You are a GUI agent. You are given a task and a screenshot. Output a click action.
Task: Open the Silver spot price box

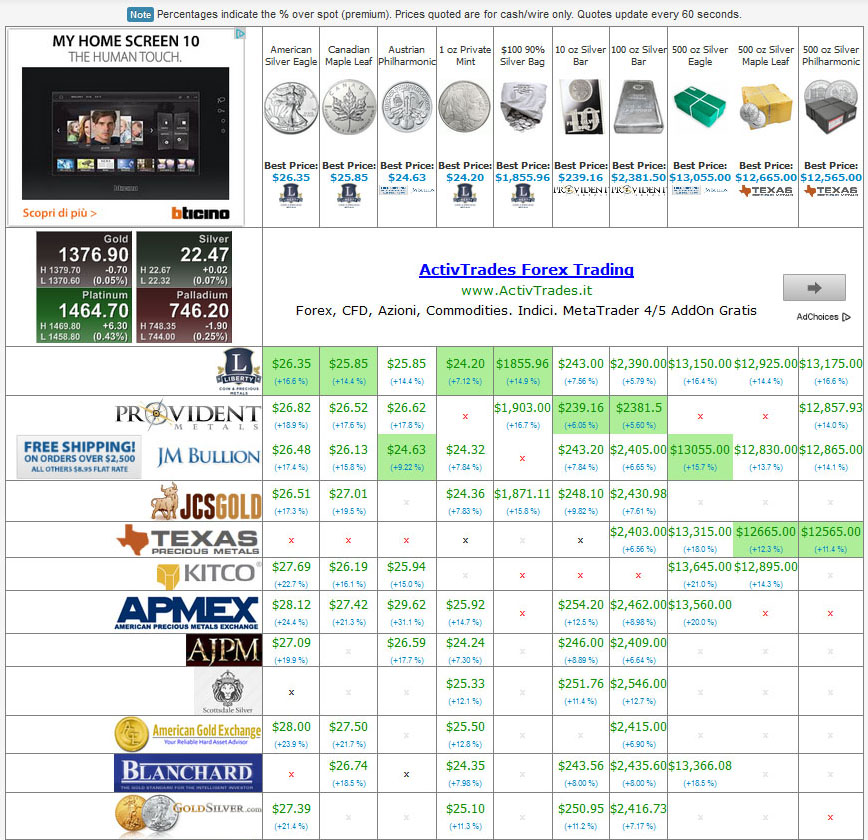click(184, 259)
